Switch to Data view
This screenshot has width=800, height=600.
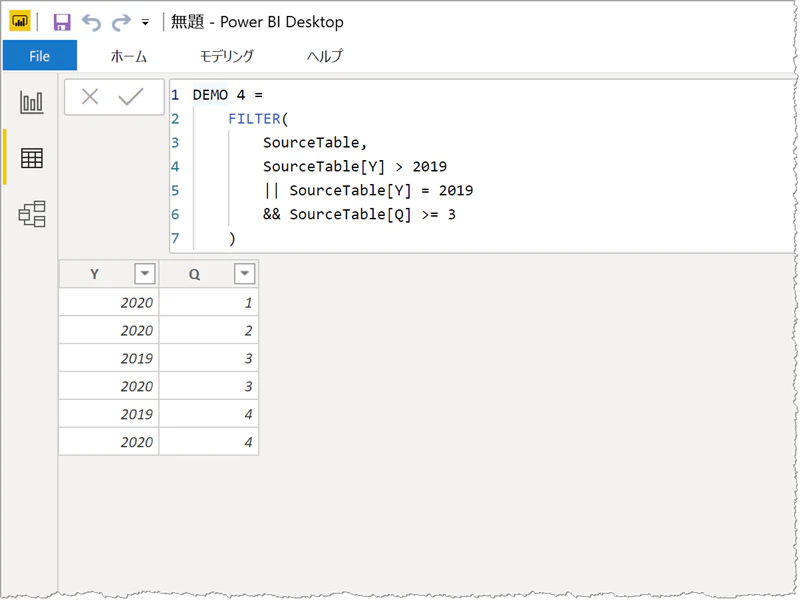pos(32,158)
